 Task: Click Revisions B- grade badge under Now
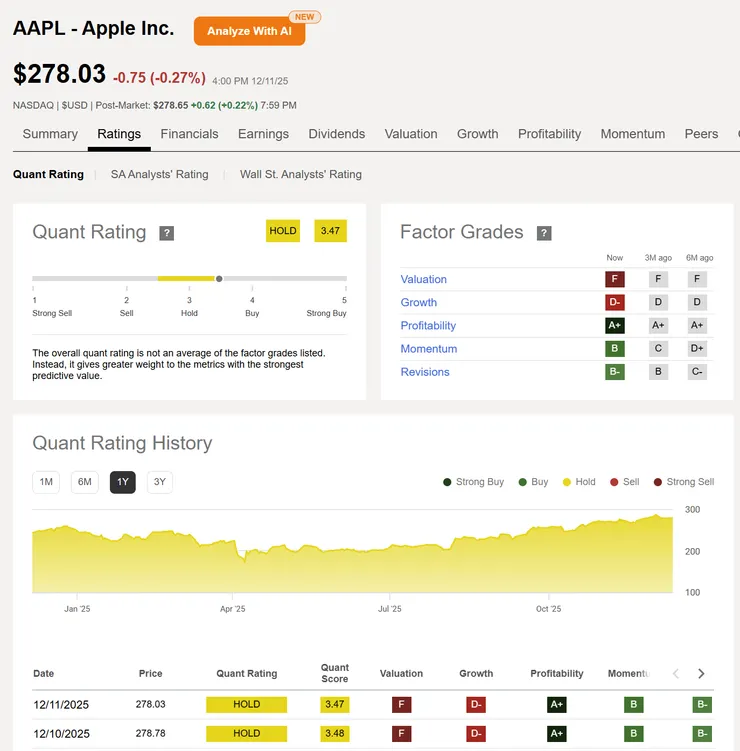[615, 372]
